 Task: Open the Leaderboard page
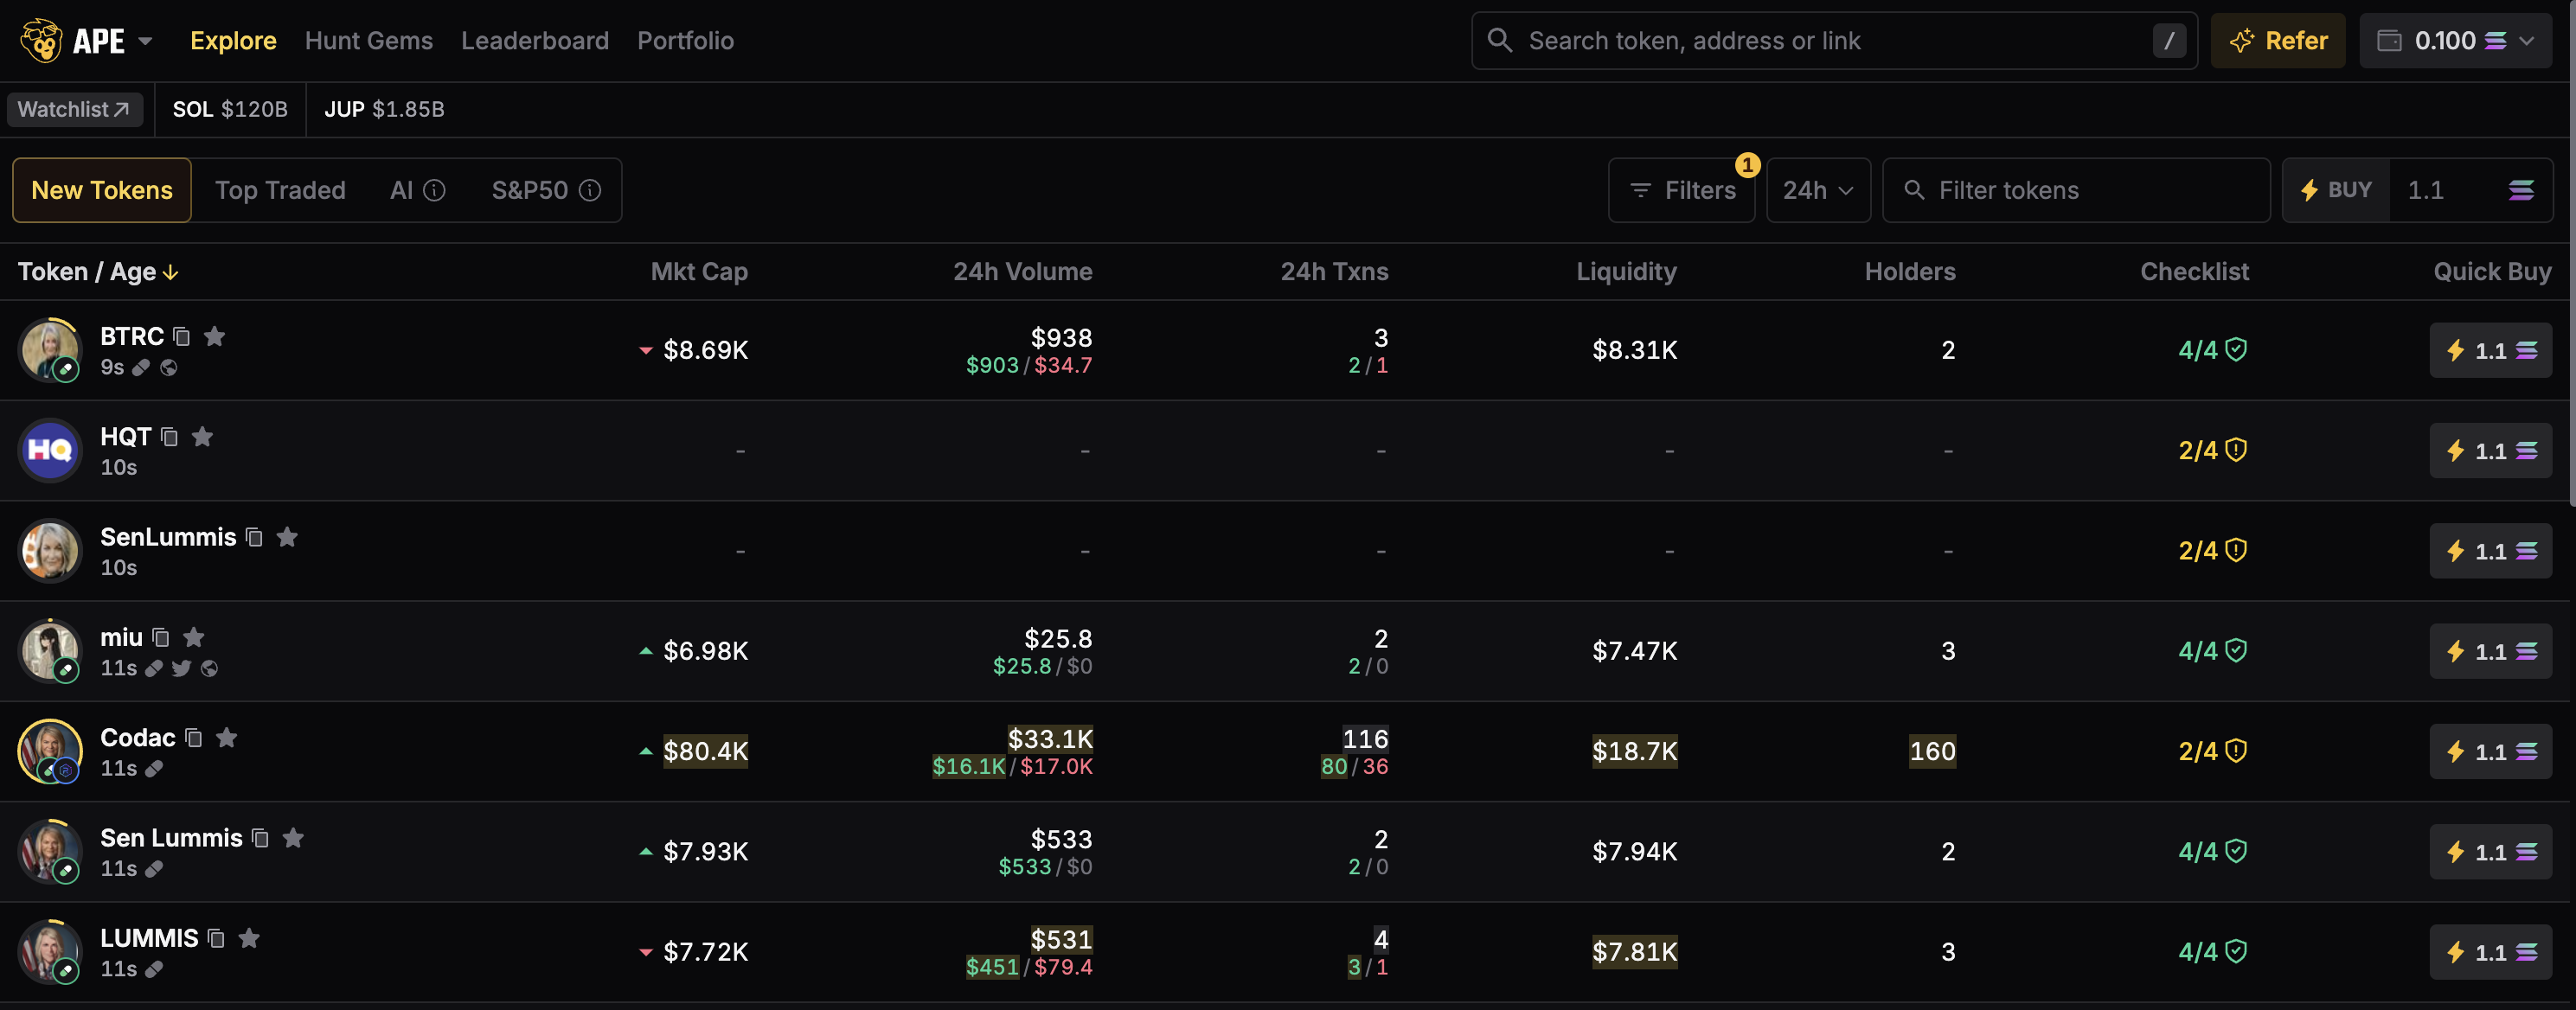[x=535, y=41]
